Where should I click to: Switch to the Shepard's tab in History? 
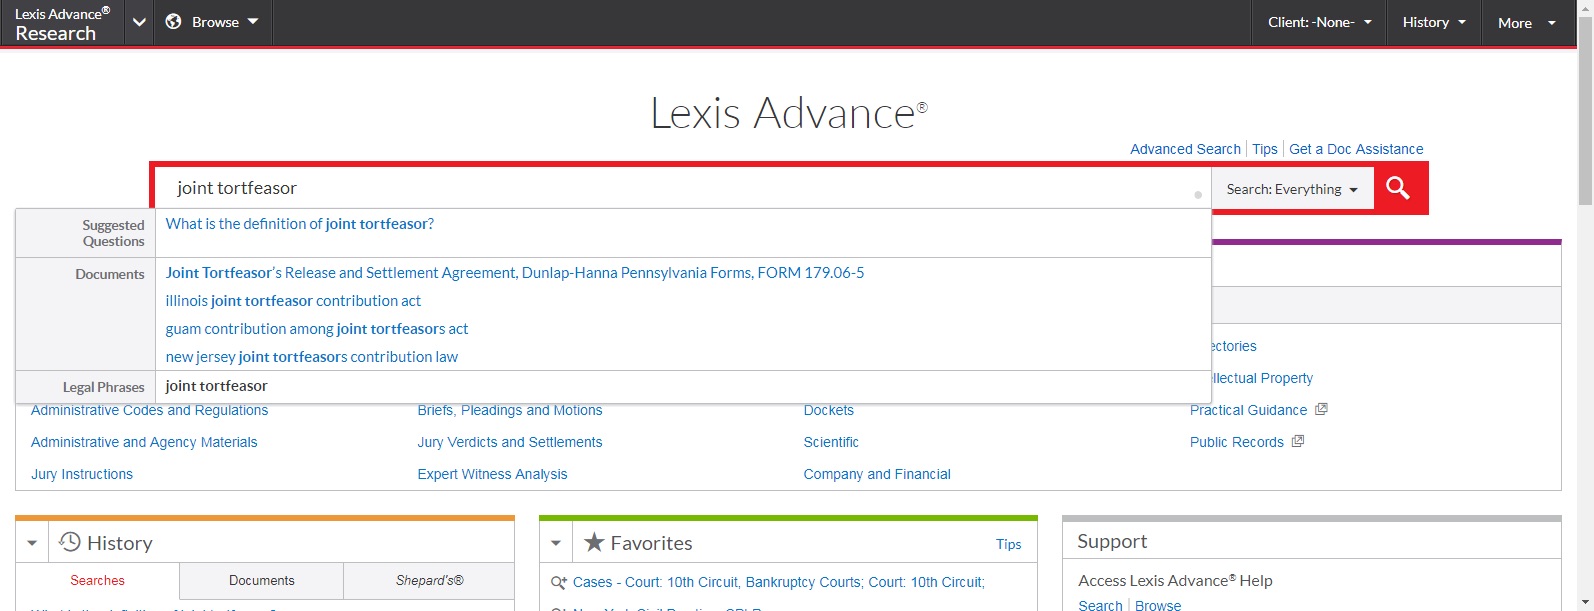coord(430,580)
